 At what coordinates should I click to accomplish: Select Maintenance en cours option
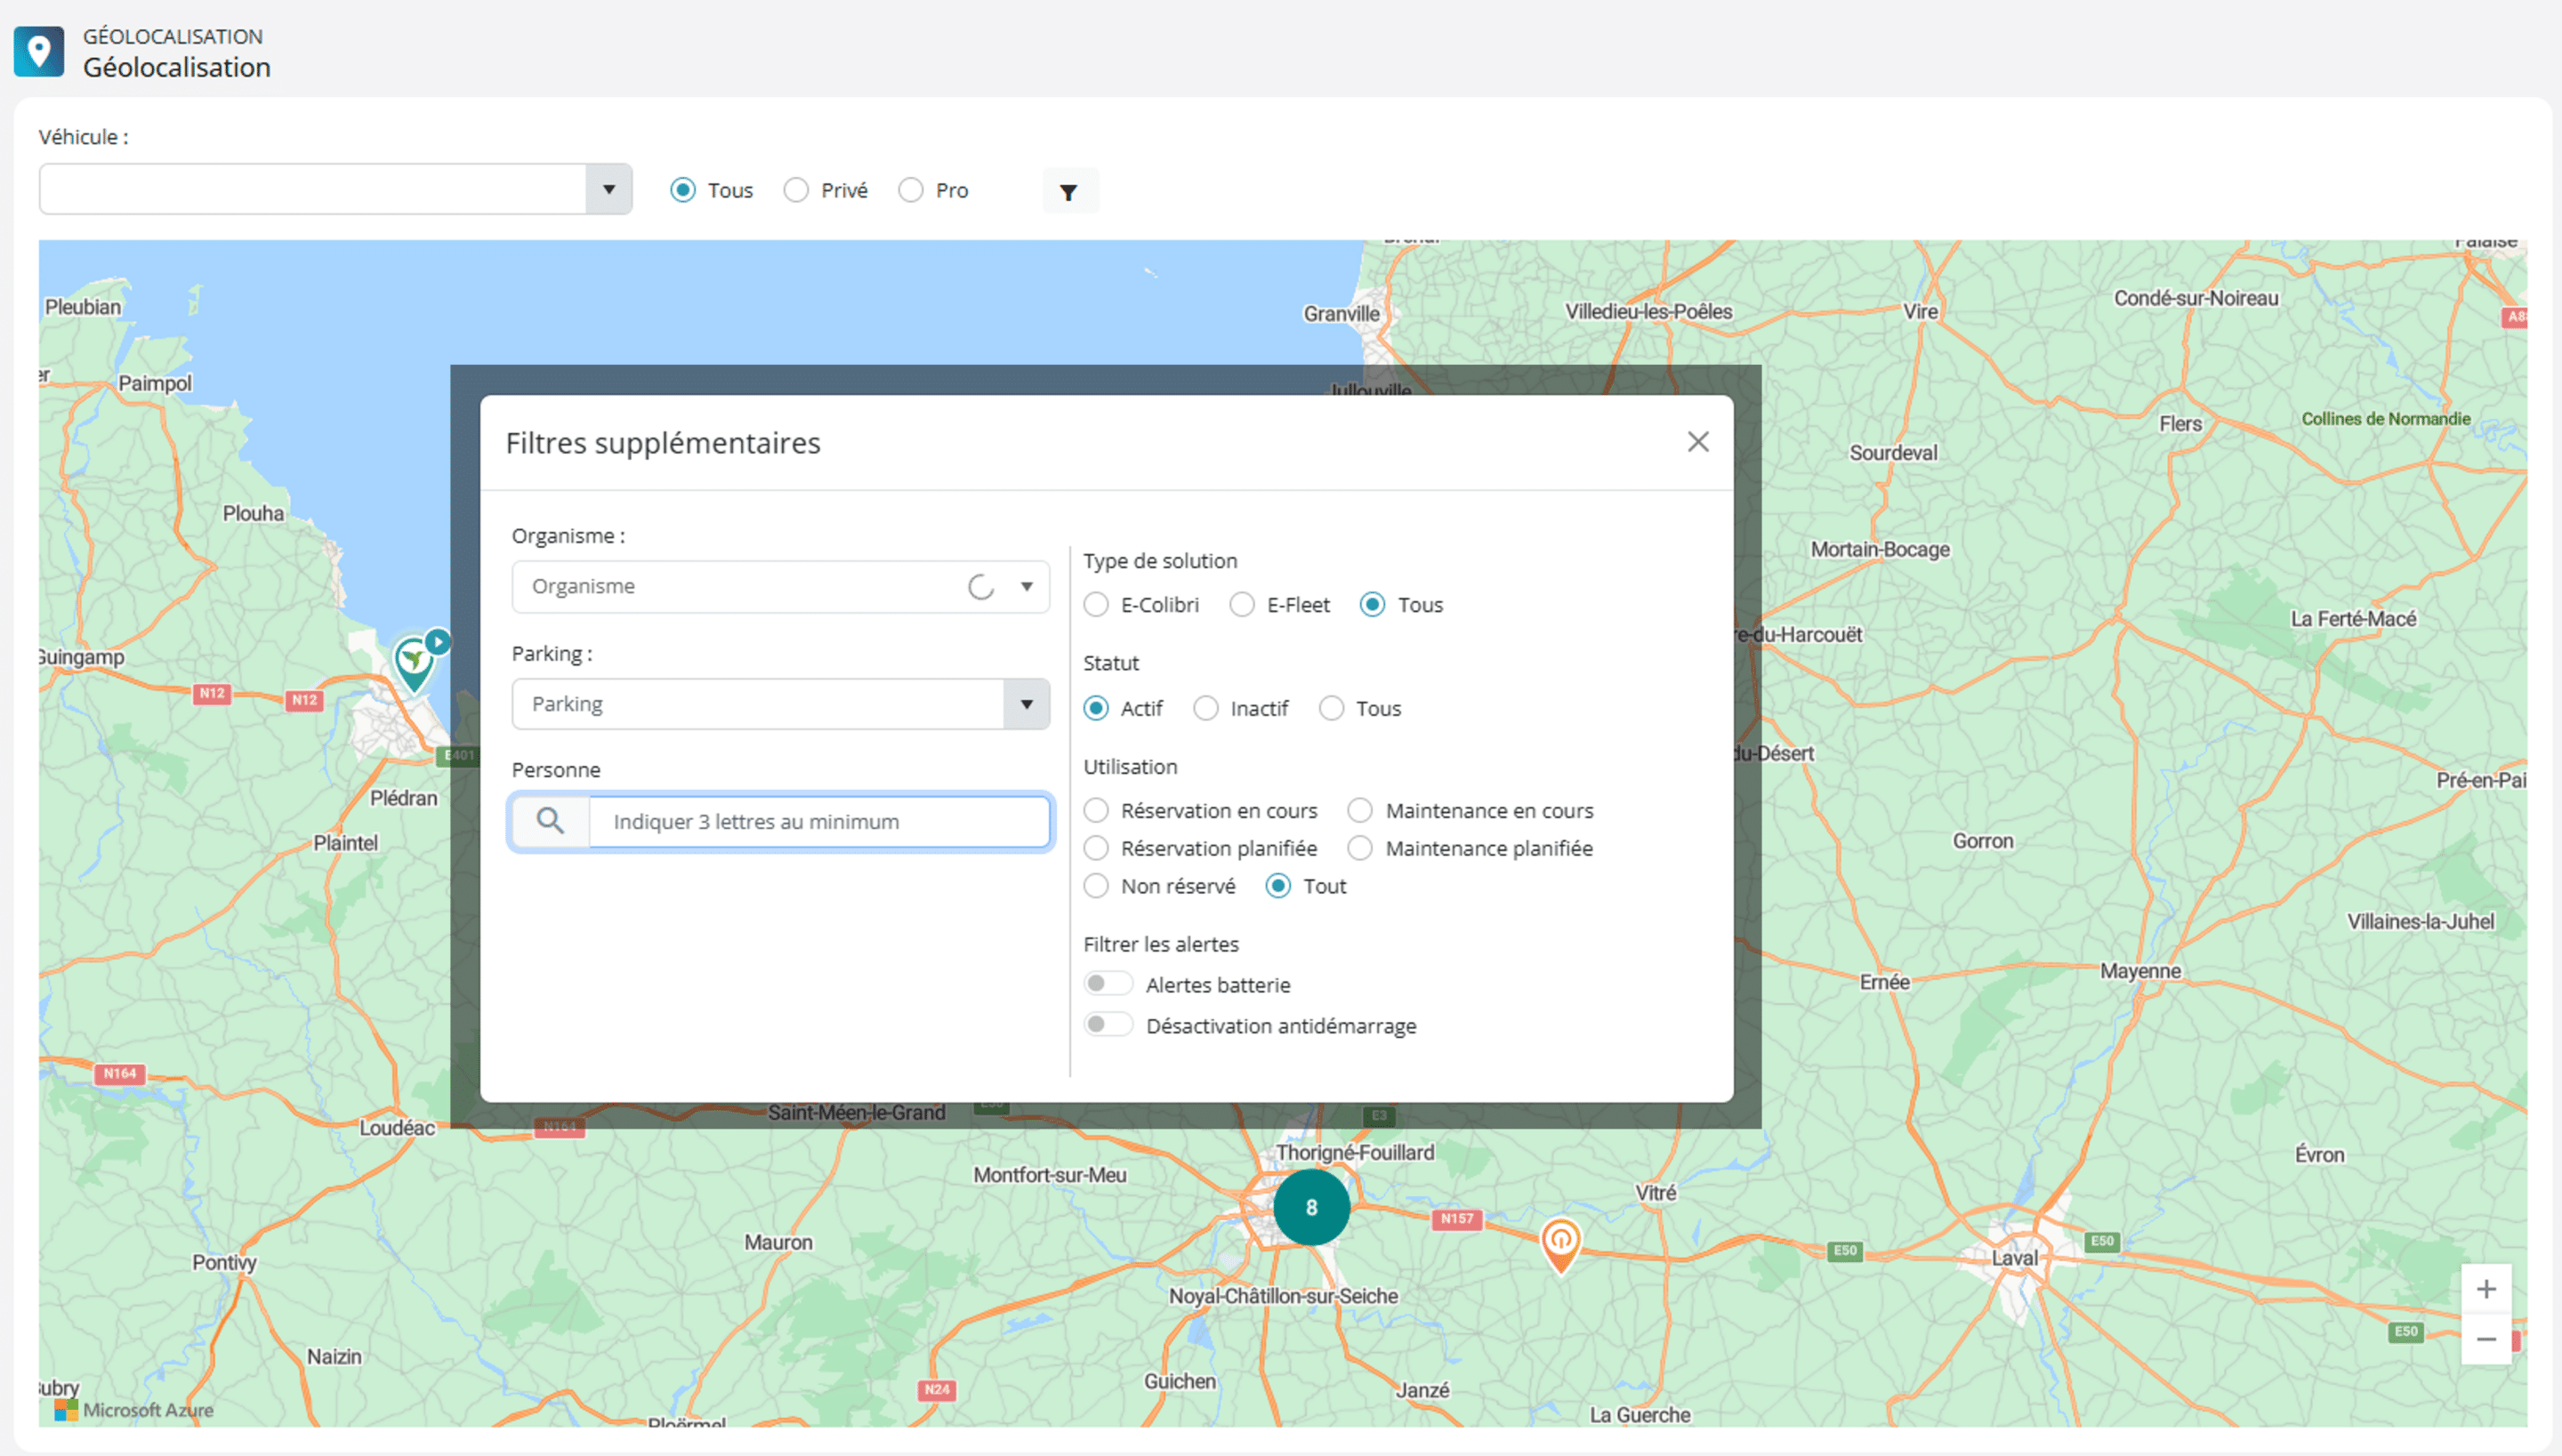(1360, 811)
